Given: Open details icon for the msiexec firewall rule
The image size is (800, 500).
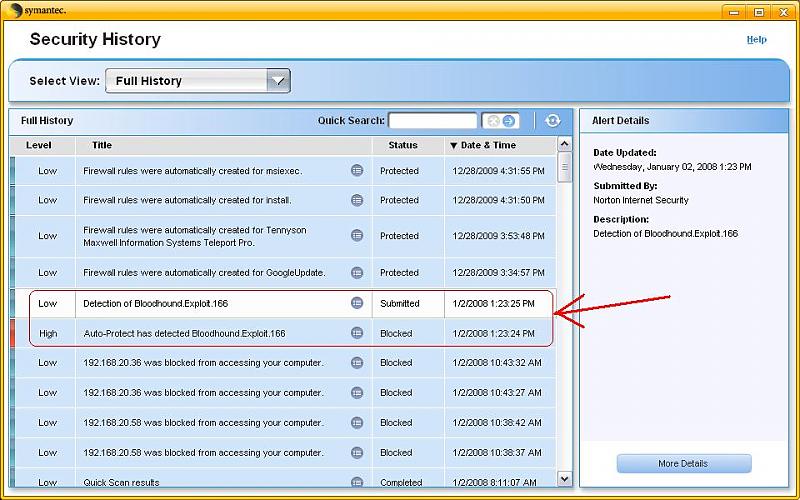Looking at the screenshot, I should point(357,171).
